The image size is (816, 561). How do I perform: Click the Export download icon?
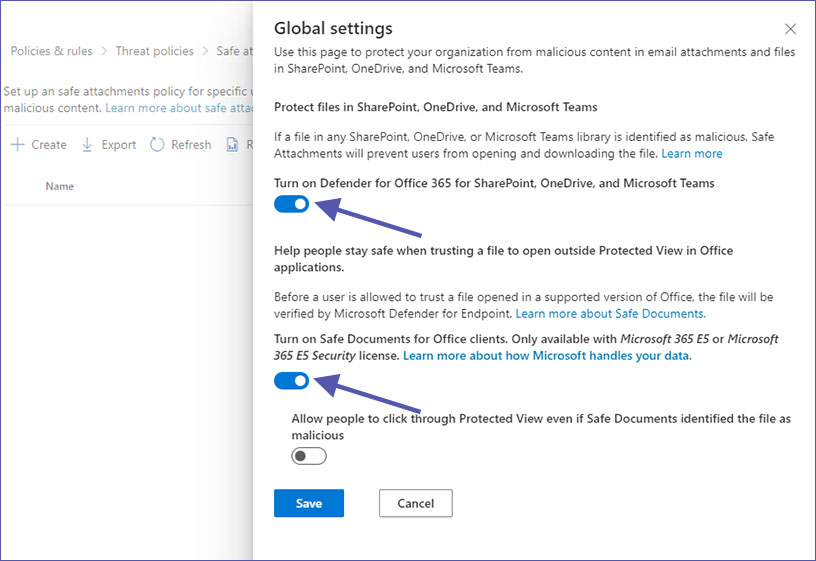coord(87,145)
